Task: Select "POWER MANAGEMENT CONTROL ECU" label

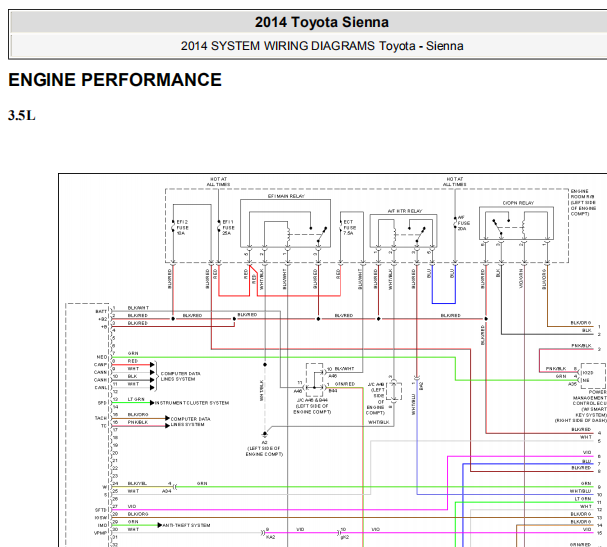Action: click(589, 398)
